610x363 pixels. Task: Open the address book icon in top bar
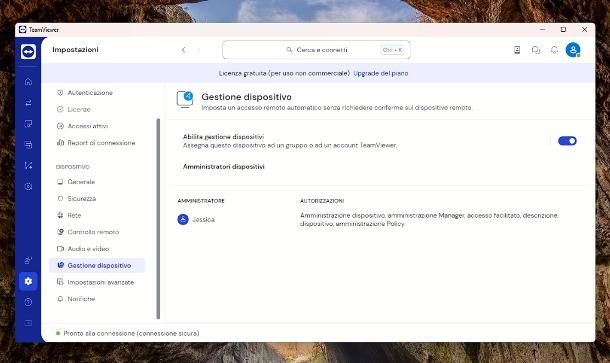517,50
